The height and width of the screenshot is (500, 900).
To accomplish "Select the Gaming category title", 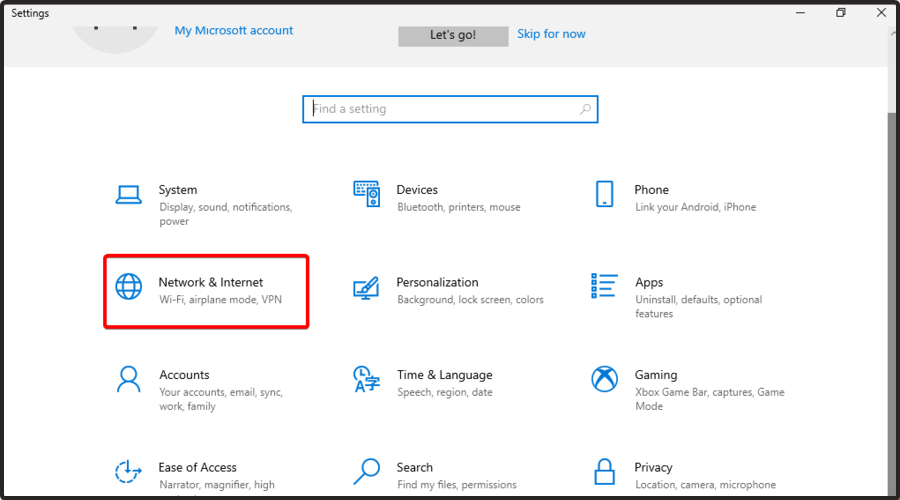I will coord(656,375).
